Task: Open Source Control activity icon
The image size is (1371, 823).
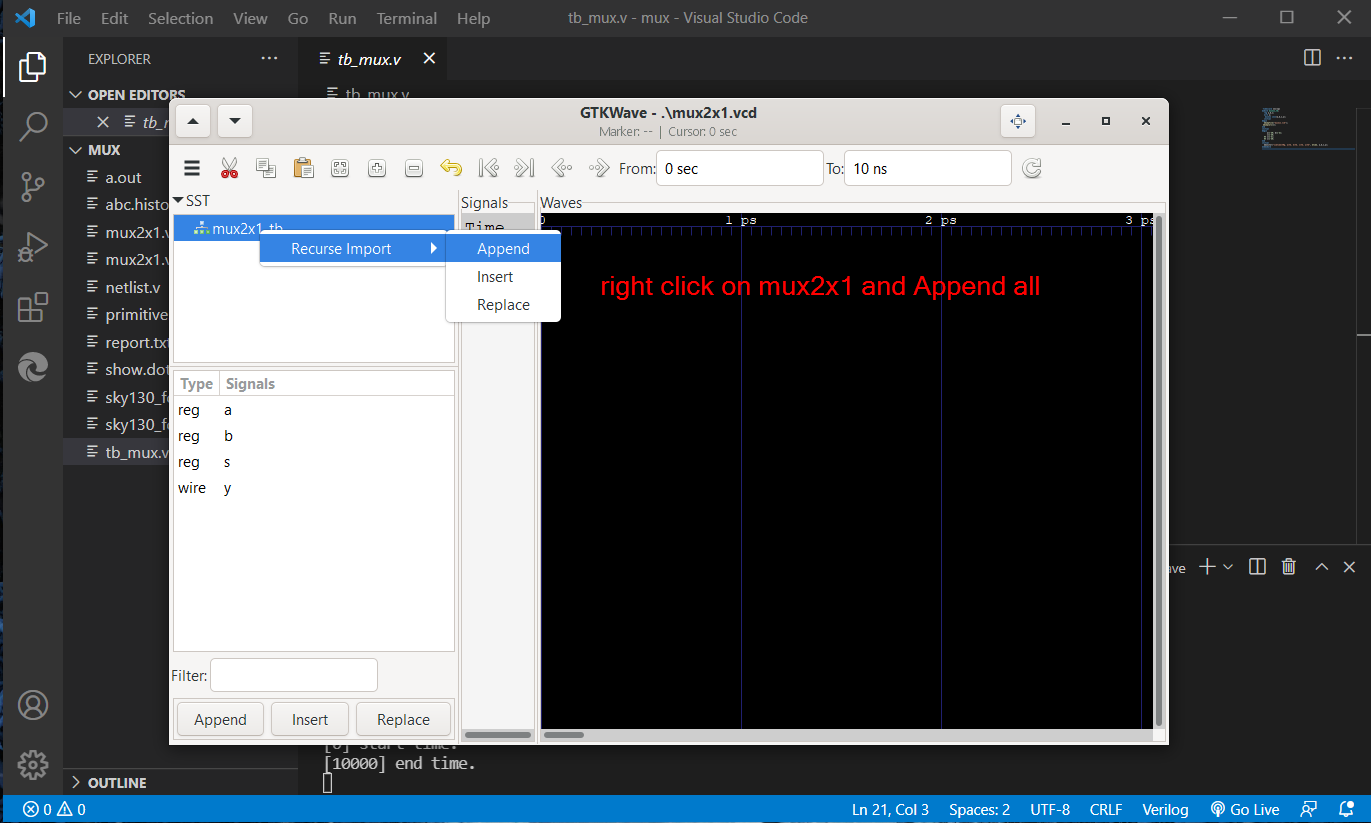Action: (32, 186)
